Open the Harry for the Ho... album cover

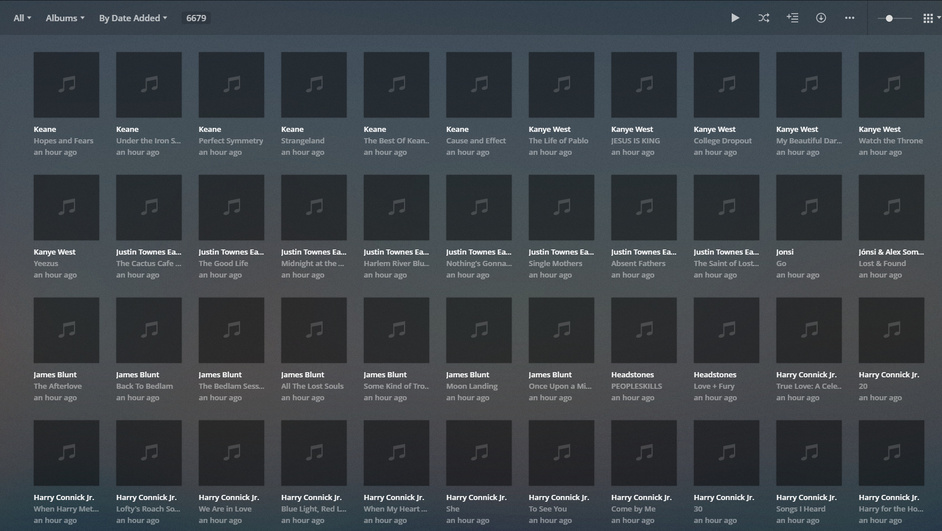(x=891, y=452)
